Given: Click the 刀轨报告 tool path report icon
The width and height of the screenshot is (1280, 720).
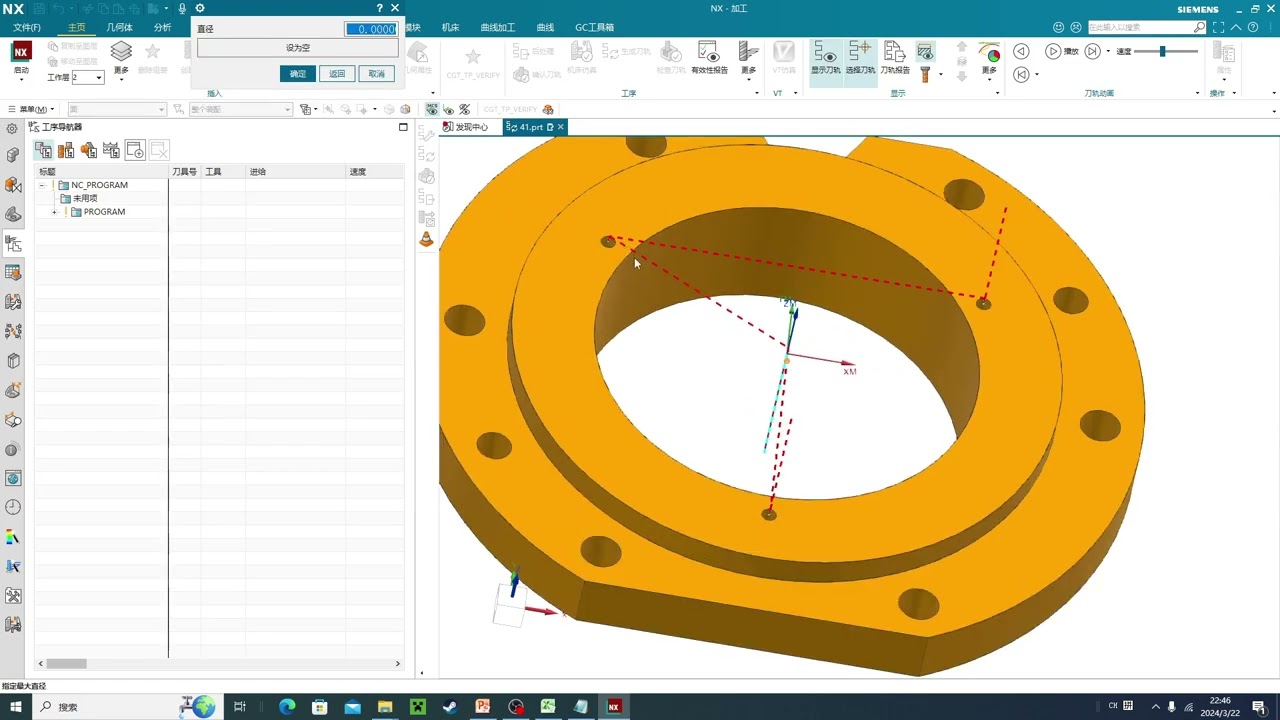Looking at the screenshot, I should point(895,57).
